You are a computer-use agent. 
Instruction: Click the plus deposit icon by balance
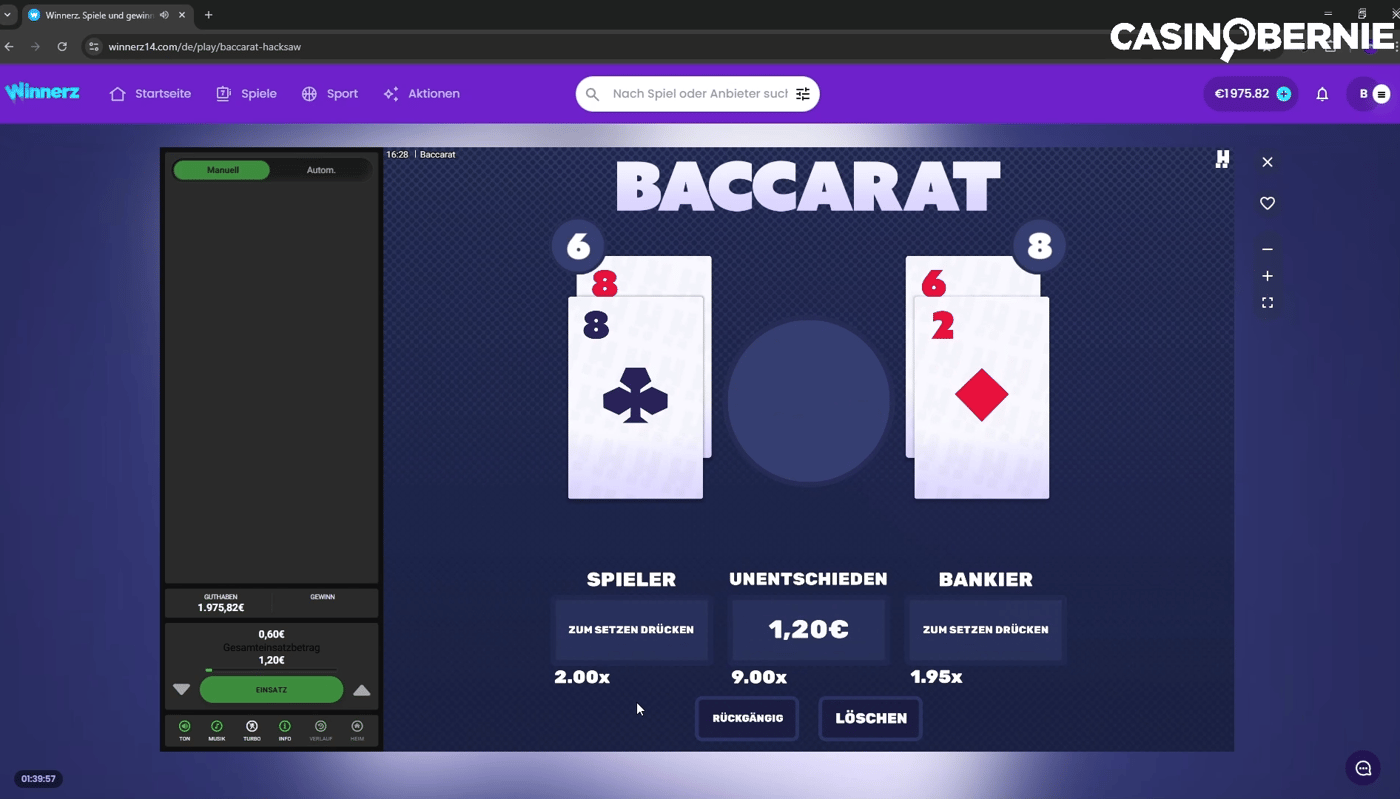point(1284,94)
